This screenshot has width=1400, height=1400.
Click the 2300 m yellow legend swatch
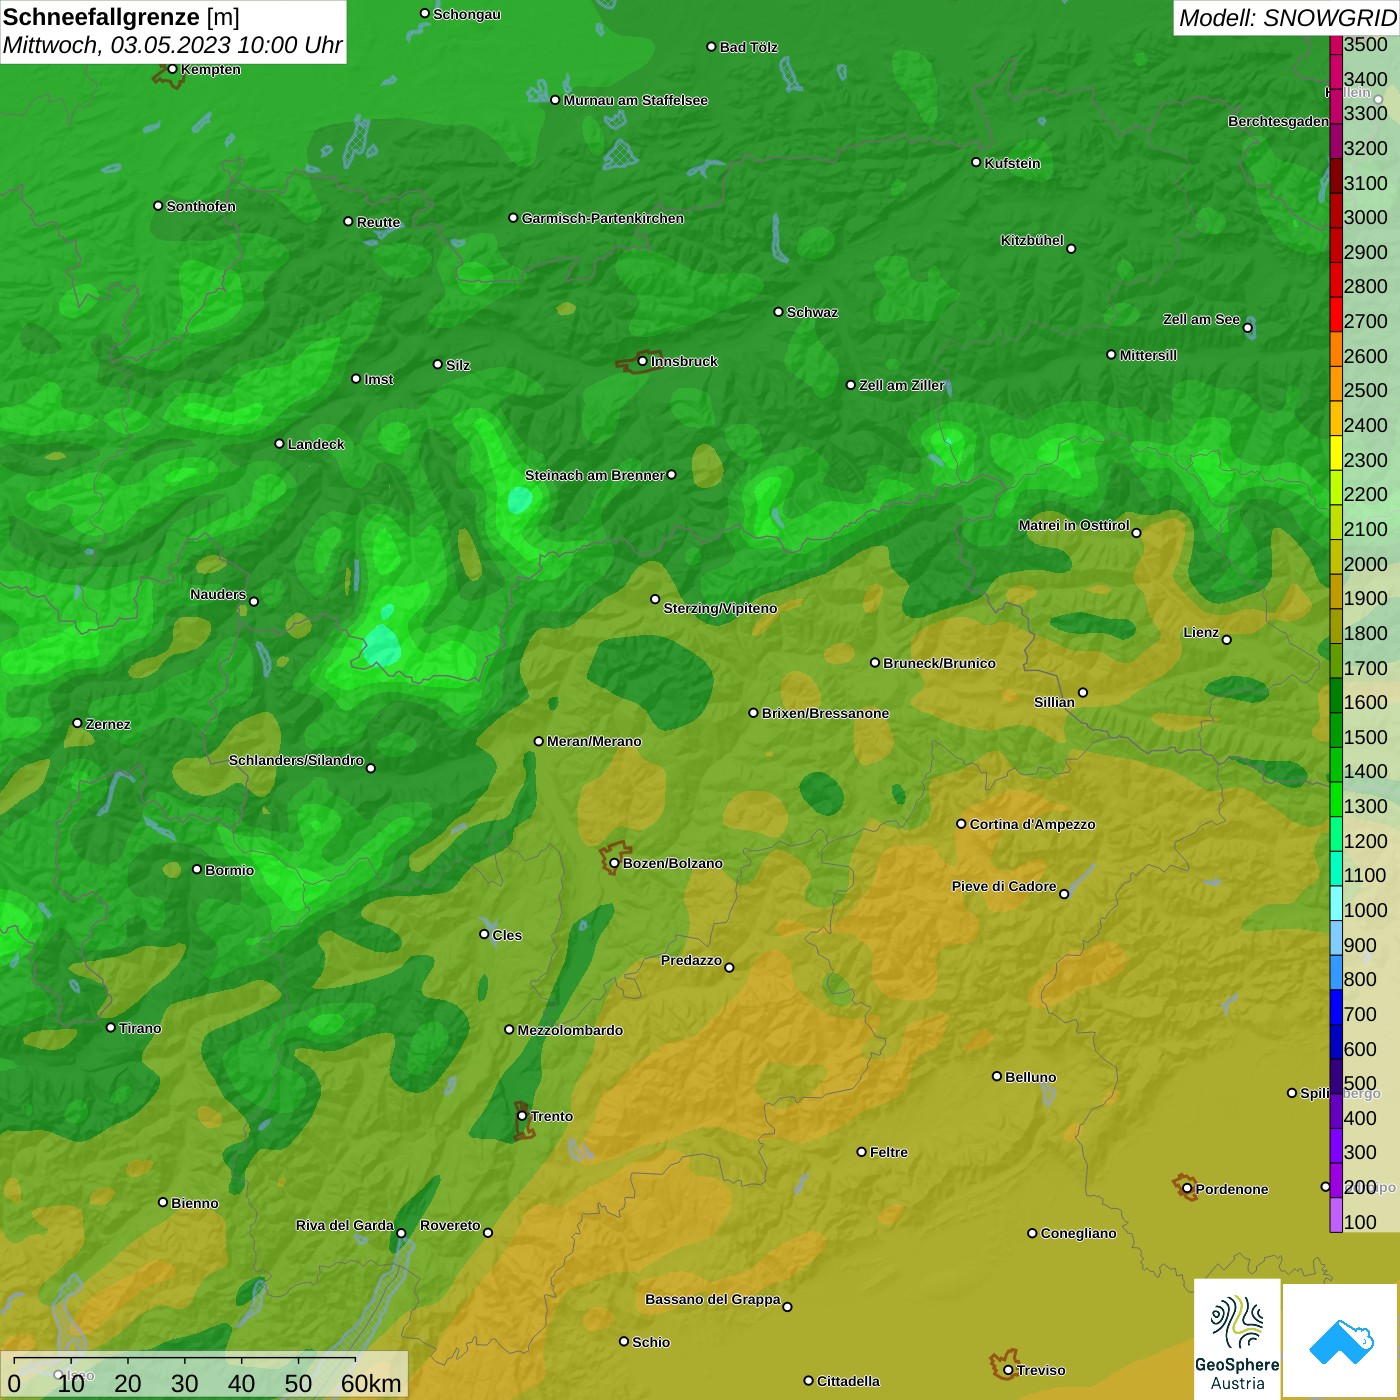point(1336,452)
